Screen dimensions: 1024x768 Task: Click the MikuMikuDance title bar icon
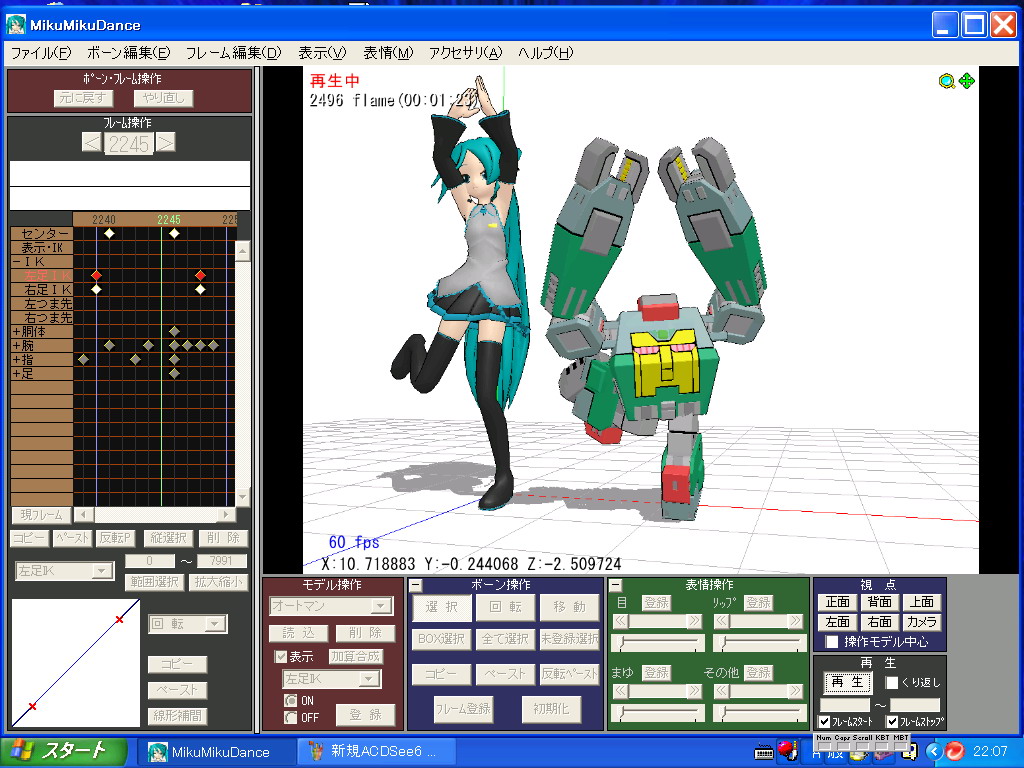tap(16, 25)
